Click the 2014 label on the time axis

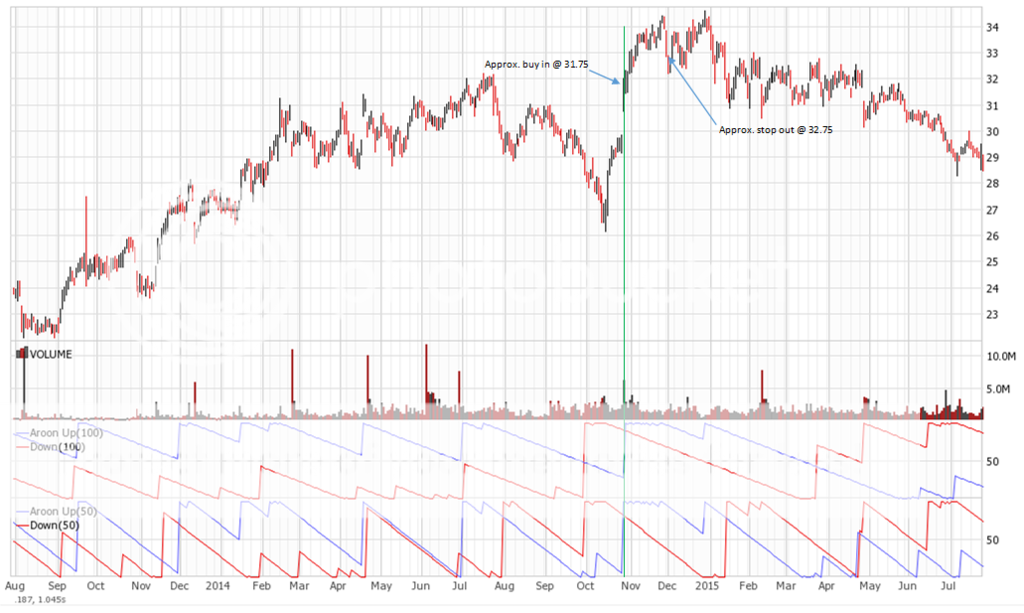click(217, 586)
